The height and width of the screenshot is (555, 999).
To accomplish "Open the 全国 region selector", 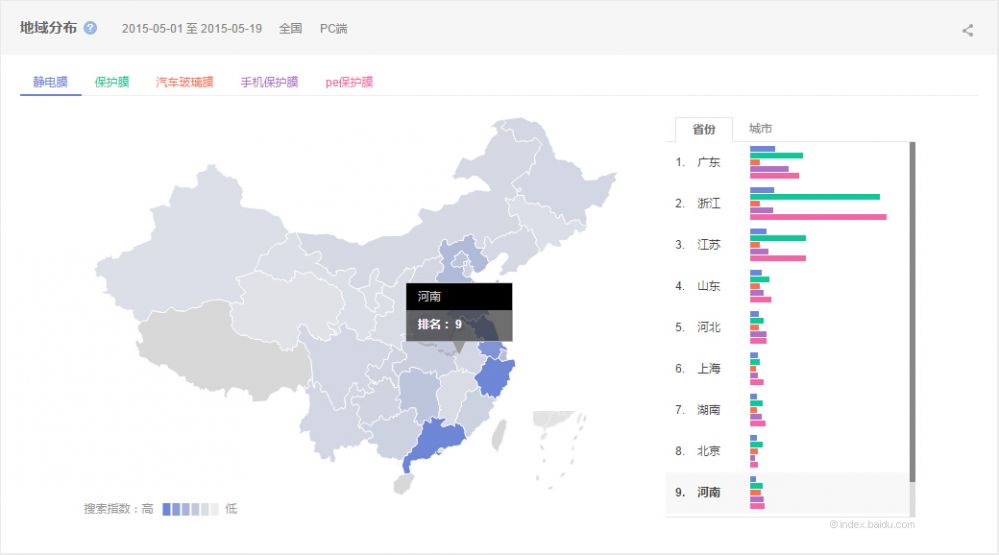I will 290,29.
